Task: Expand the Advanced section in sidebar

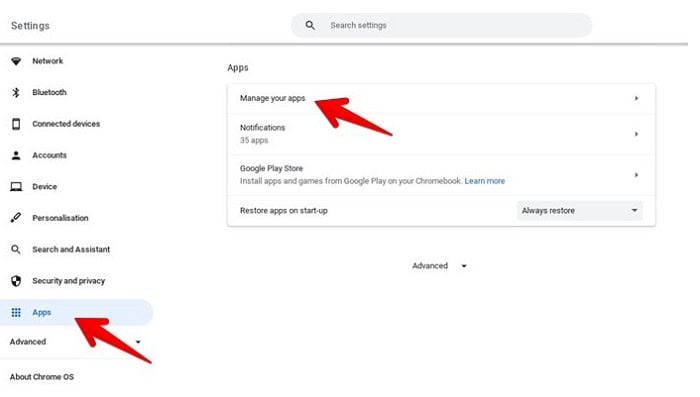Action: point(76,342)
